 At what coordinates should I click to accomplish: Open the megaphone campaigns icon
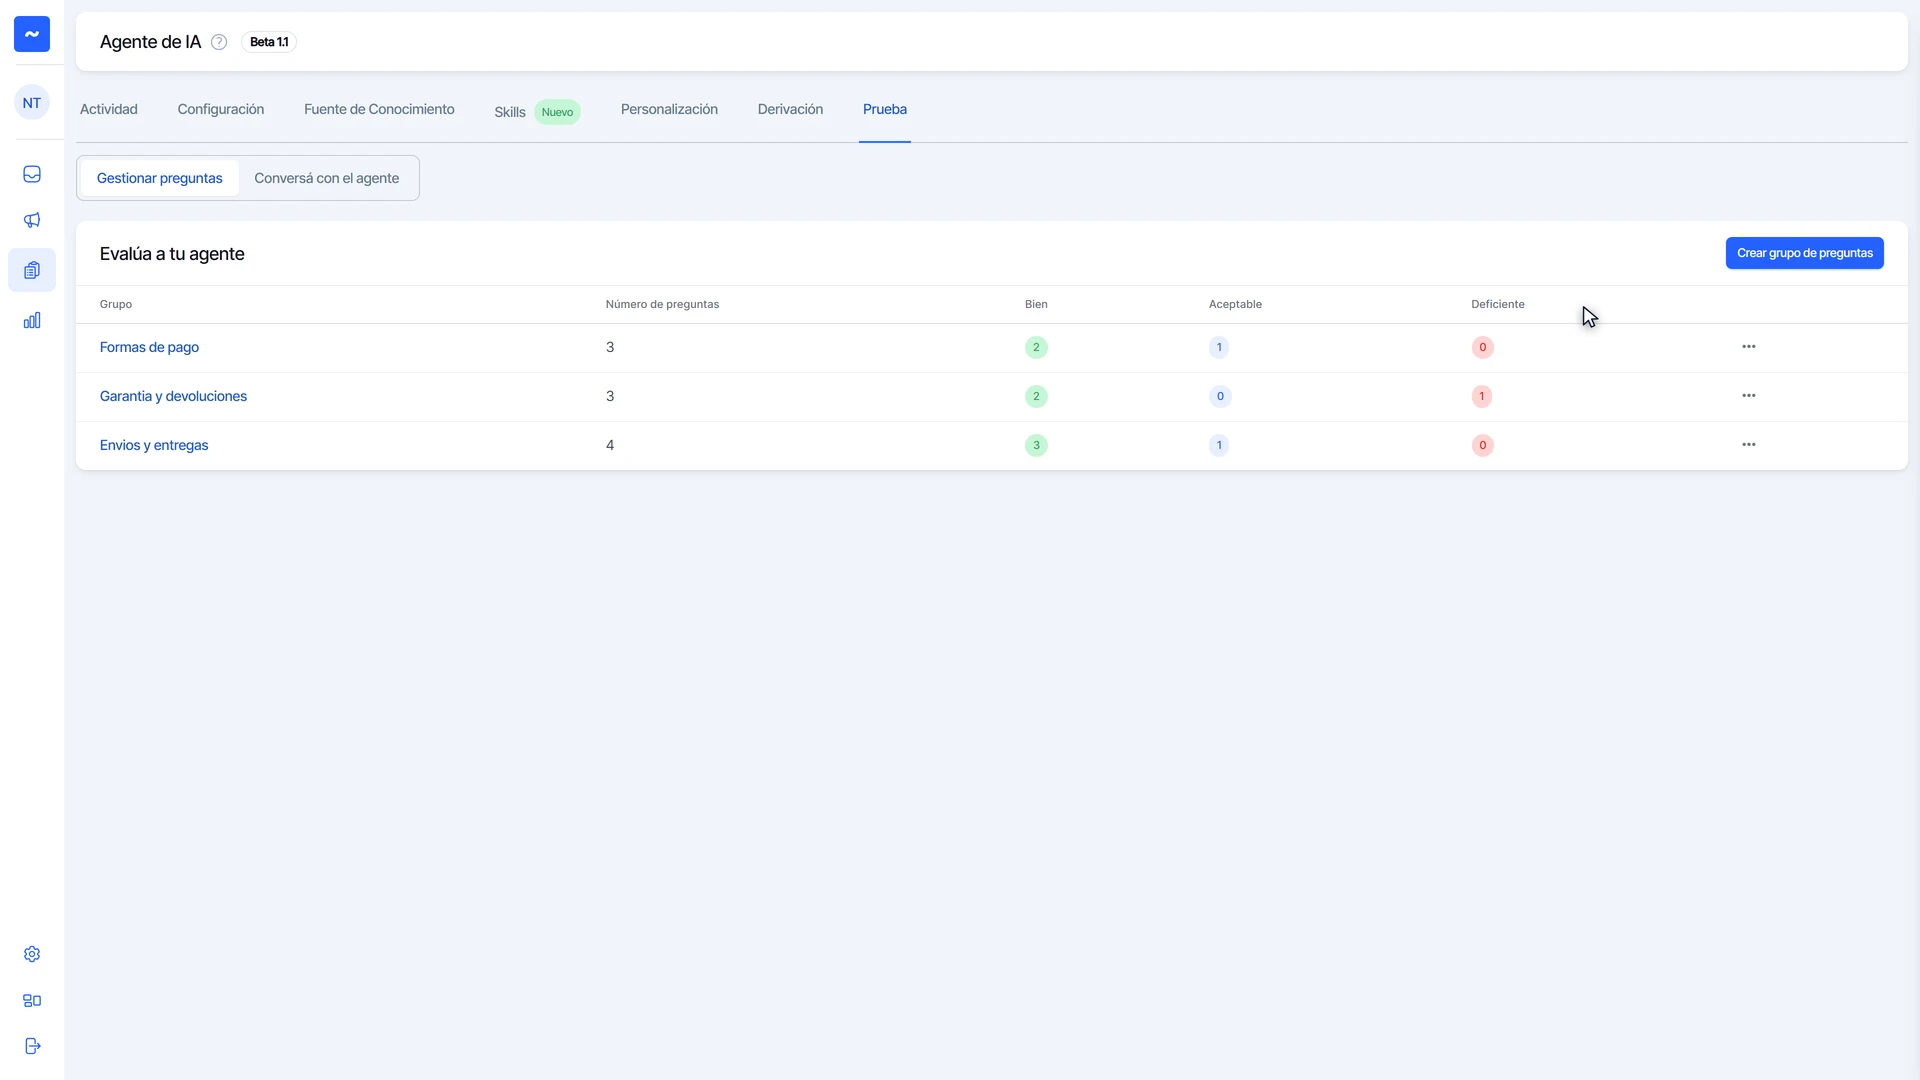(32, 220)
